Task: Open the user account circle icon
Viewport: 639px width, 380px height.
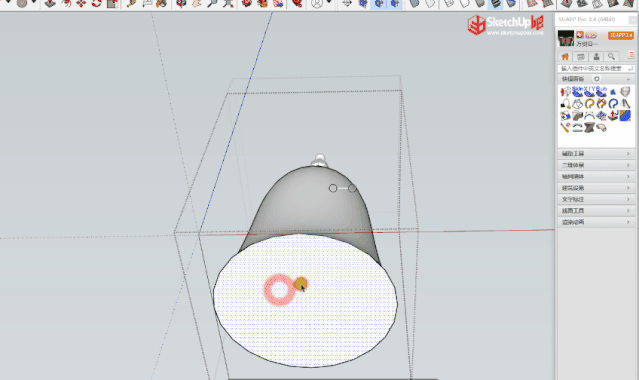Action: click(x=317, y=4)
